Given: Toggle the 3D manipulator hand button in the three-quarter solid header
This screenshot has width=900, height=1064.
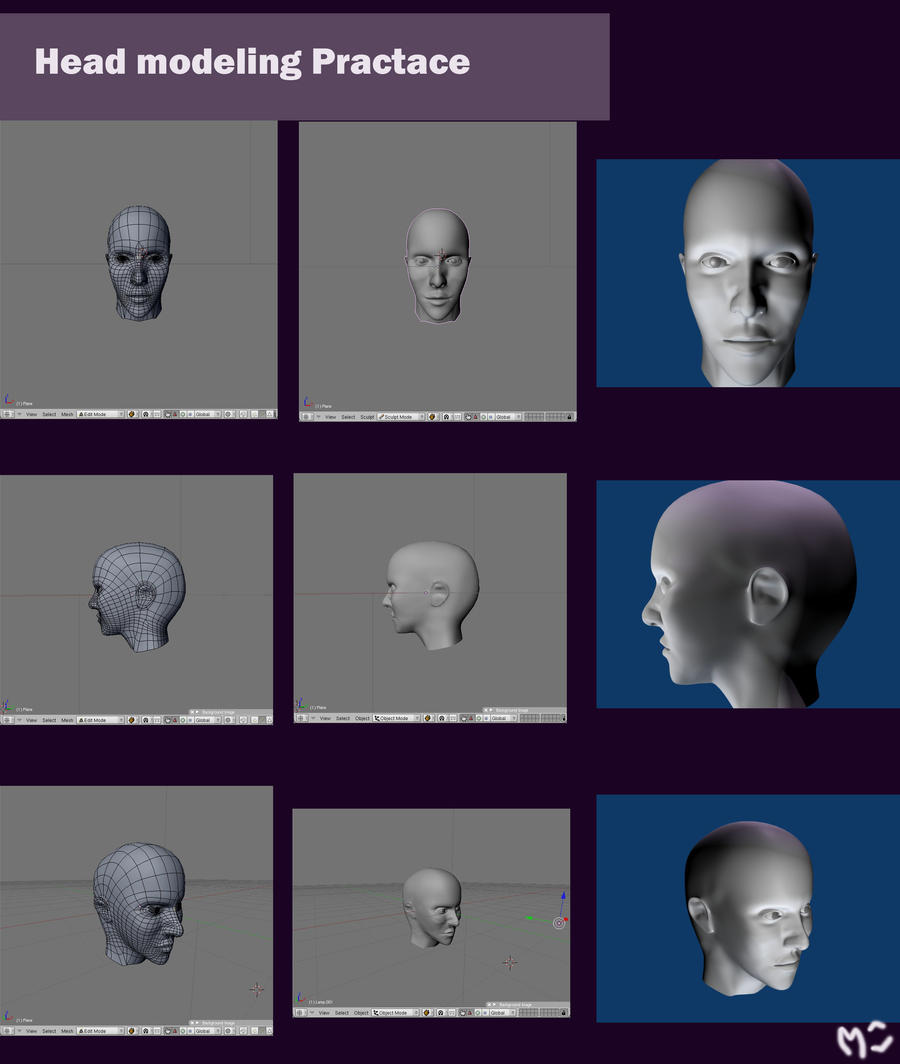Looking at the screenshot, I should pos(462,1012).
